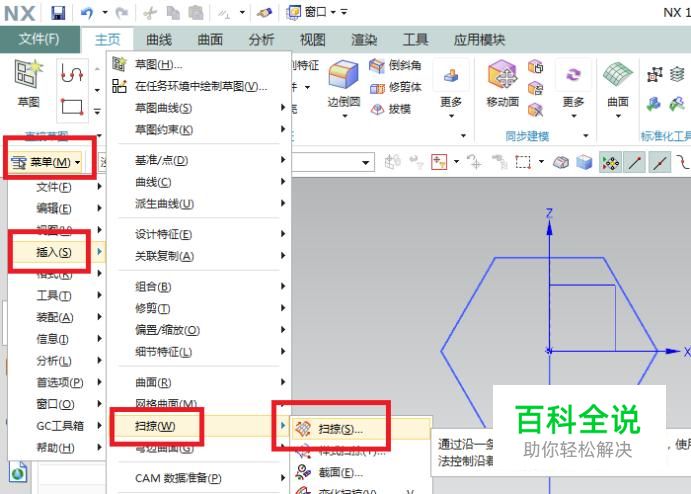This screenshot has width=691, height=494.
Task: Select the profile curve sketch tool
Action: 72,72
